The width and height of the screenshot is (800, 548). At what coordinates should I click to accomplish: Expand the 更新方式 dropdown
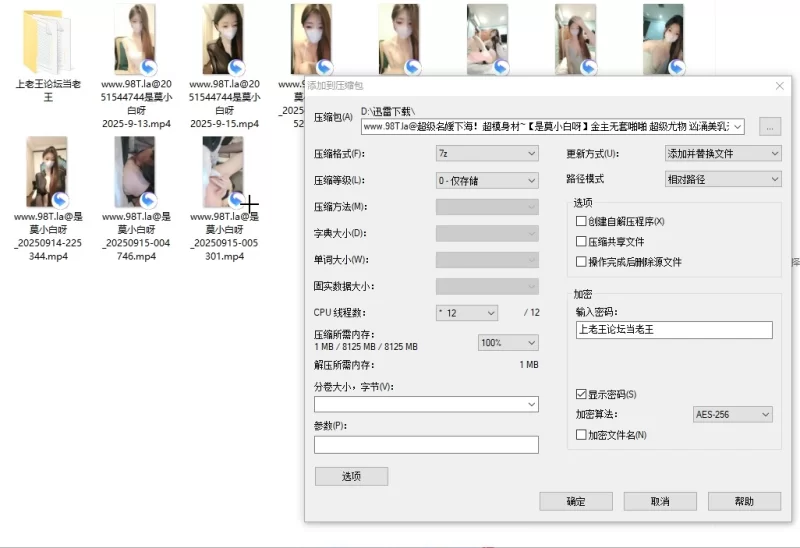(x=723, y=154)
